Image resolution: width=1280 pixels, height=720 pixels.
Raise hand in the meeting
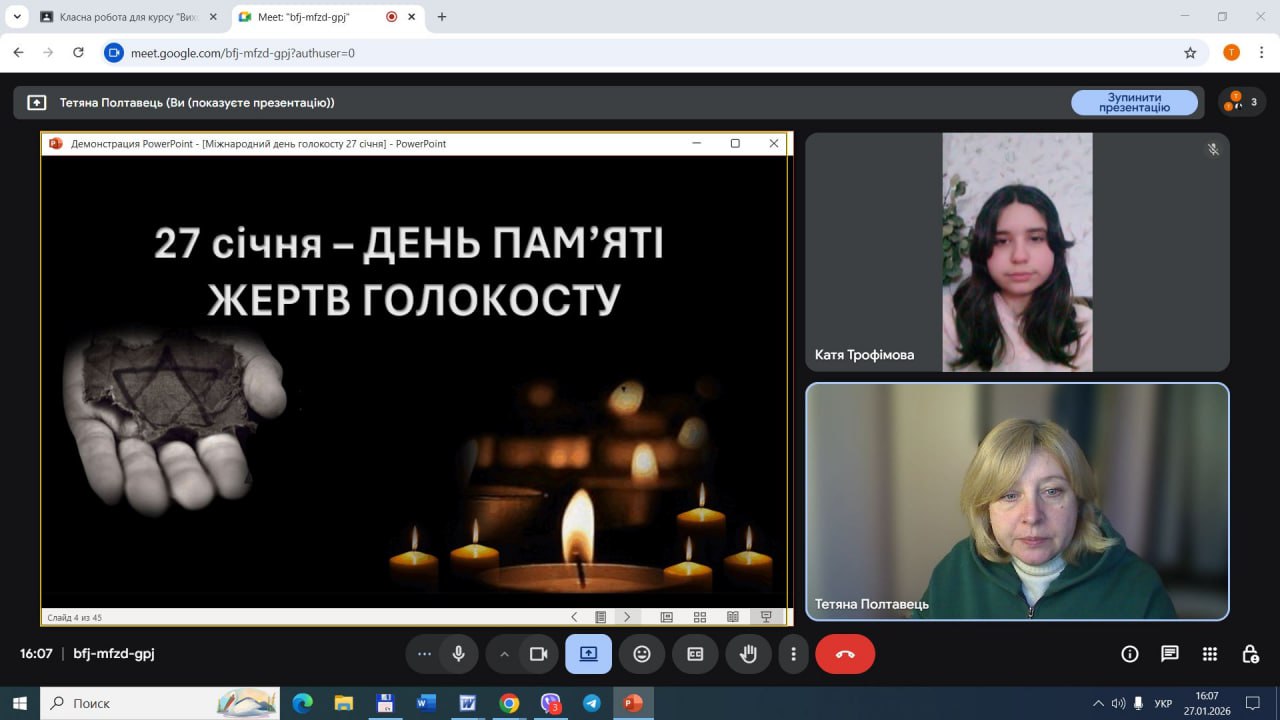748,654
